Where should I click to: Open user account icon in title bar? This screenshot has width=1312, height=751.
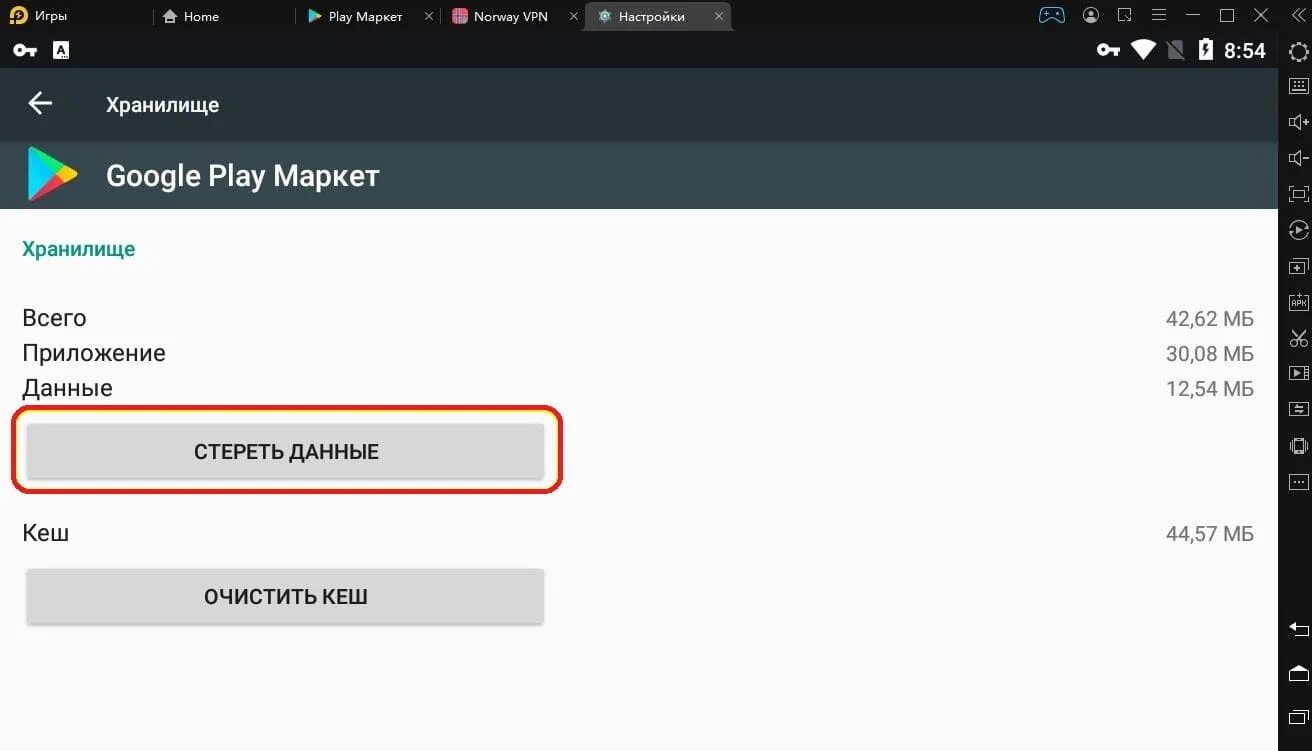[x=1091, y=16]
